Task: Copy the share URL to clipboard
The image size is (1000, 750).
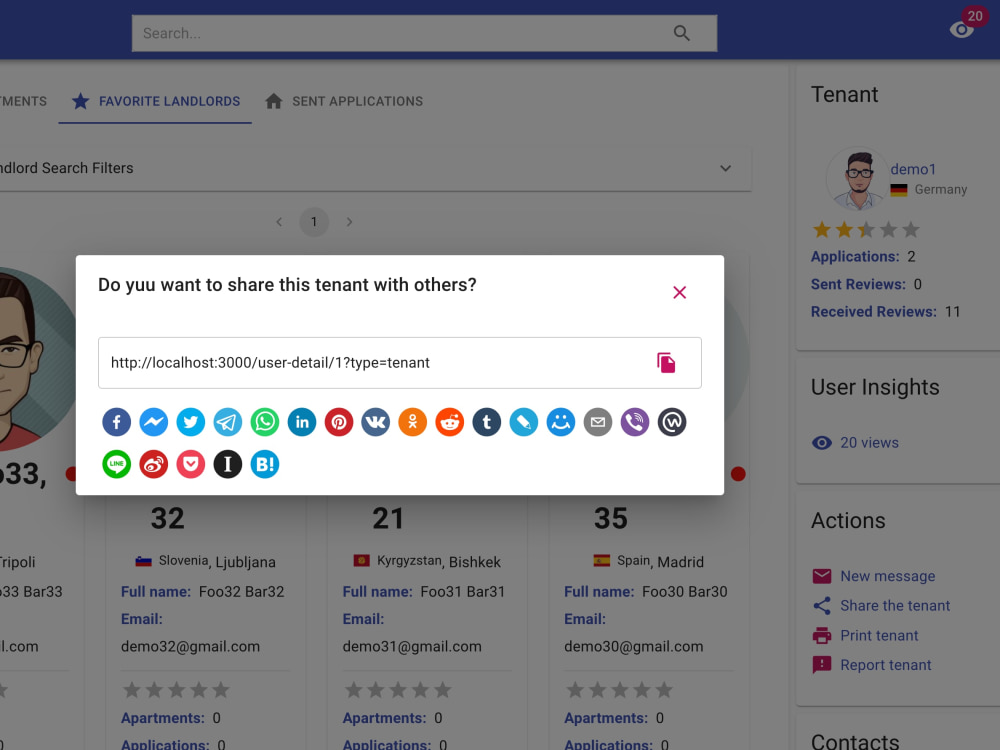Action: [x=666, y=363]
